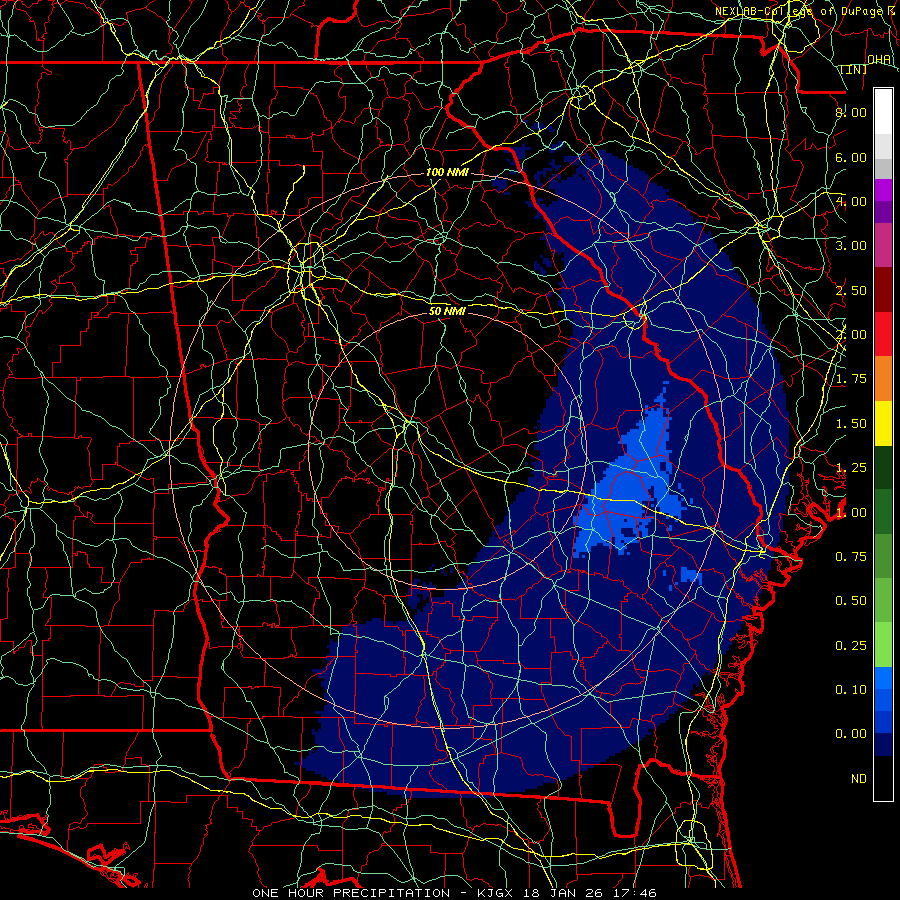This screenshot has width=900, height=900.
Task: Click the 2.50 legend value
Action: click(x=851, y=290)
